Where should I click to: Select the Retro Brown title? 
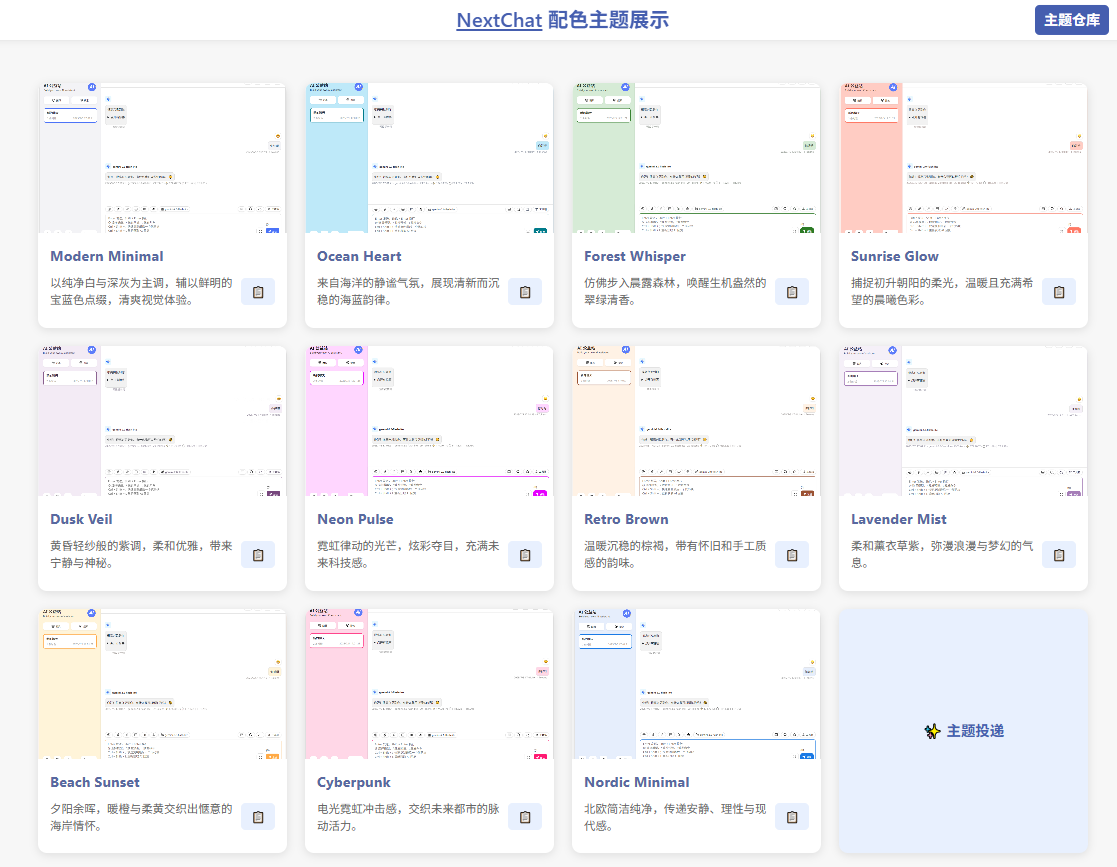pyautogui.click(x=626, y=519)
